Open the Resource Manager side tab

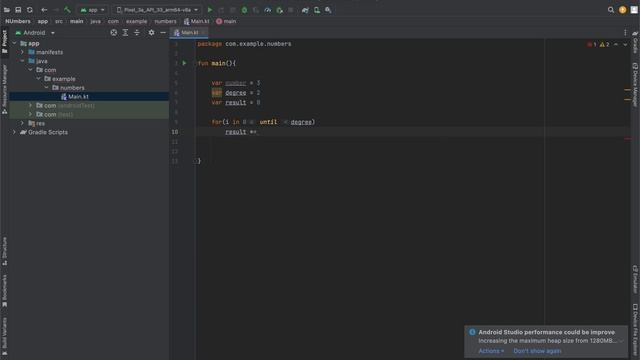click(4, 89)
